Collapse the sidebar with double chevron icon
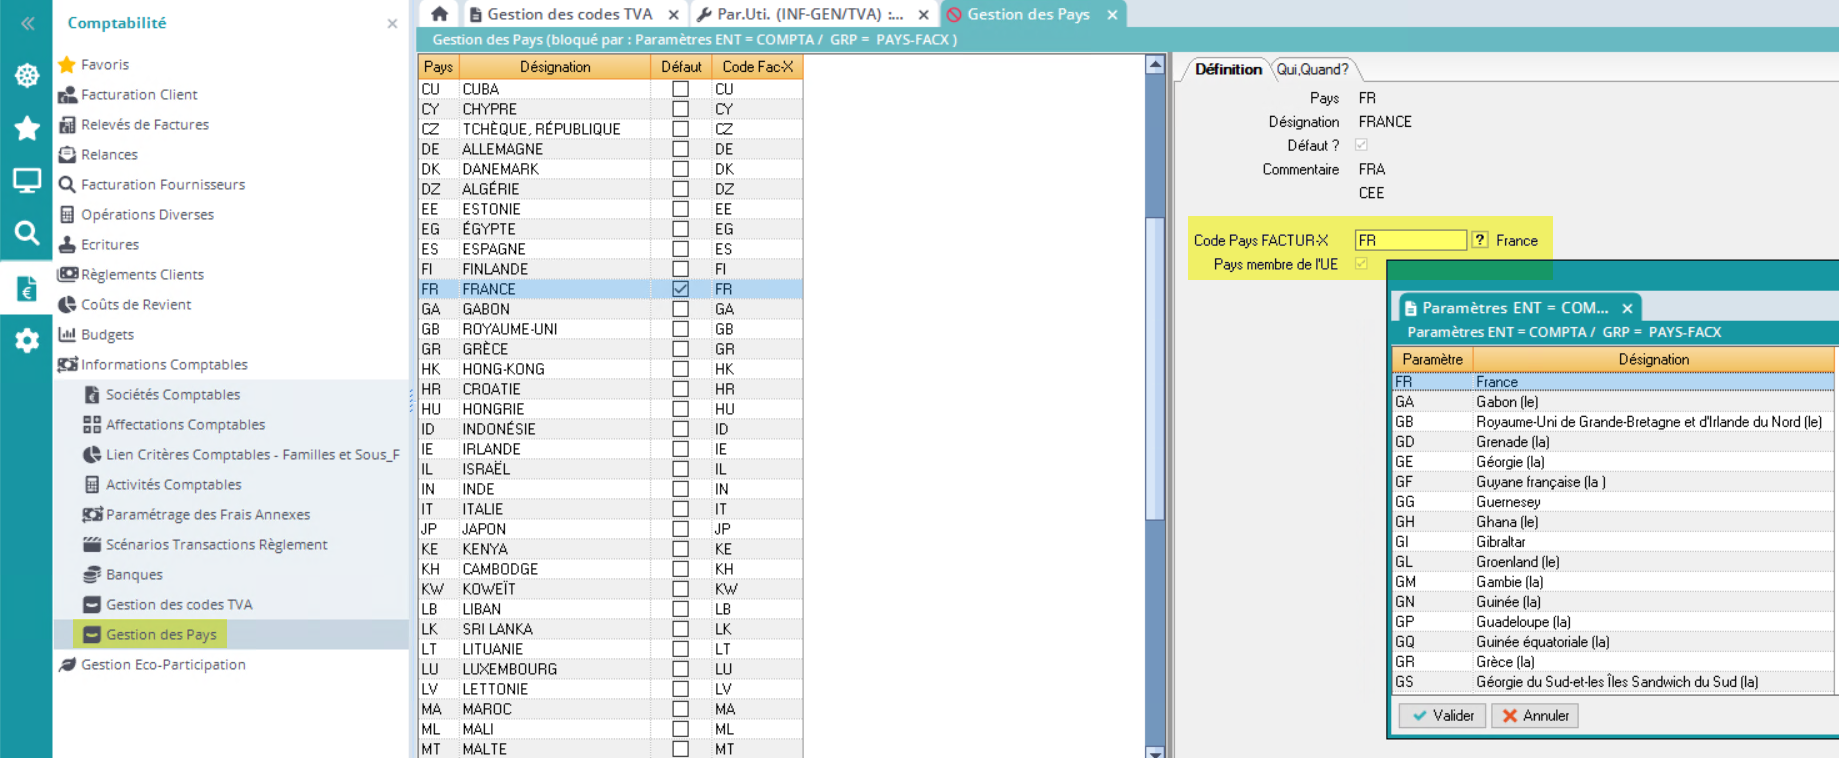1839x758 pixels. (27, 23)
